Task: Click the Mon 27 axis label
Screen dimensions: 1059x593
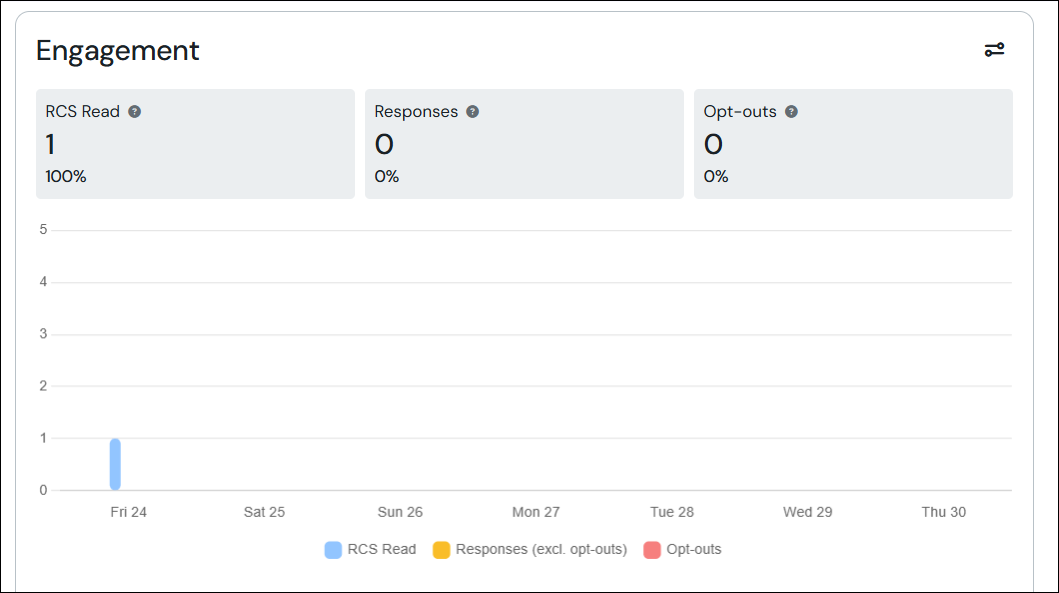Action: (x=536, y=512)
